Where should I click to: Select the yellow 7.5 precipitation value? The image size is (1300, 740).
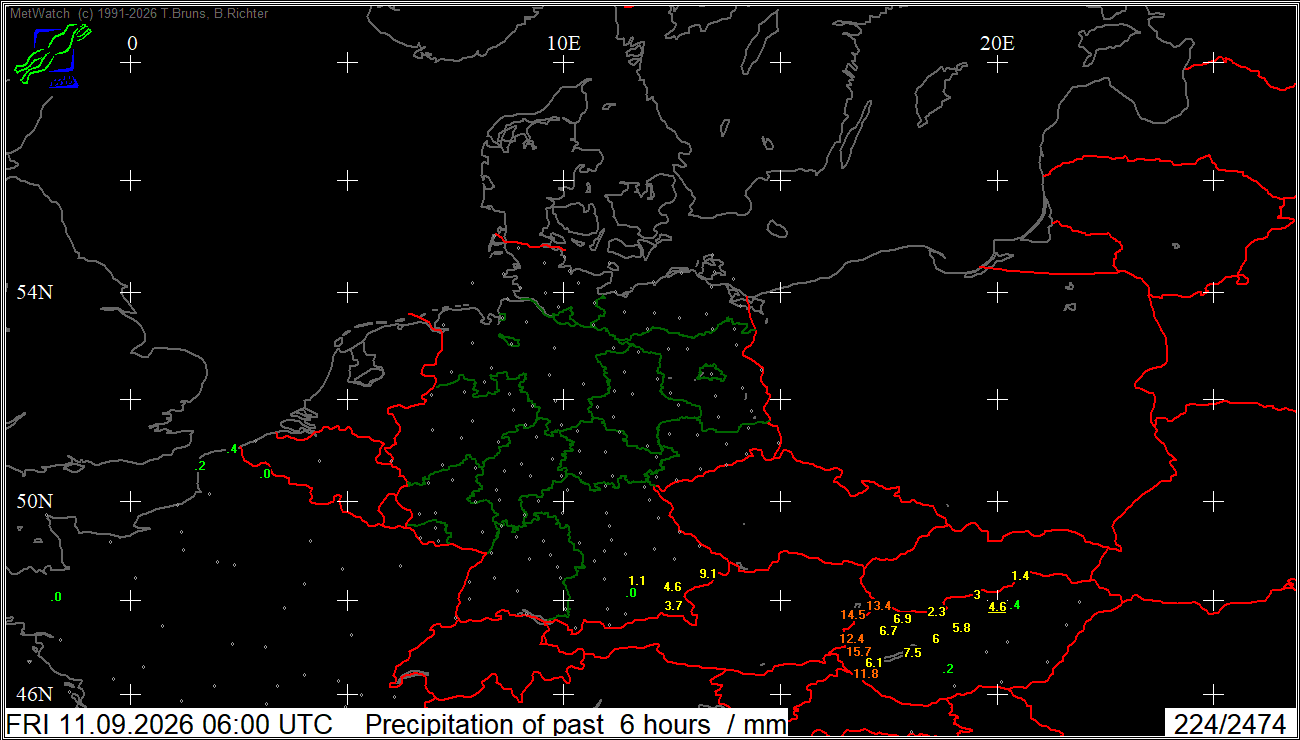[912, 653]
